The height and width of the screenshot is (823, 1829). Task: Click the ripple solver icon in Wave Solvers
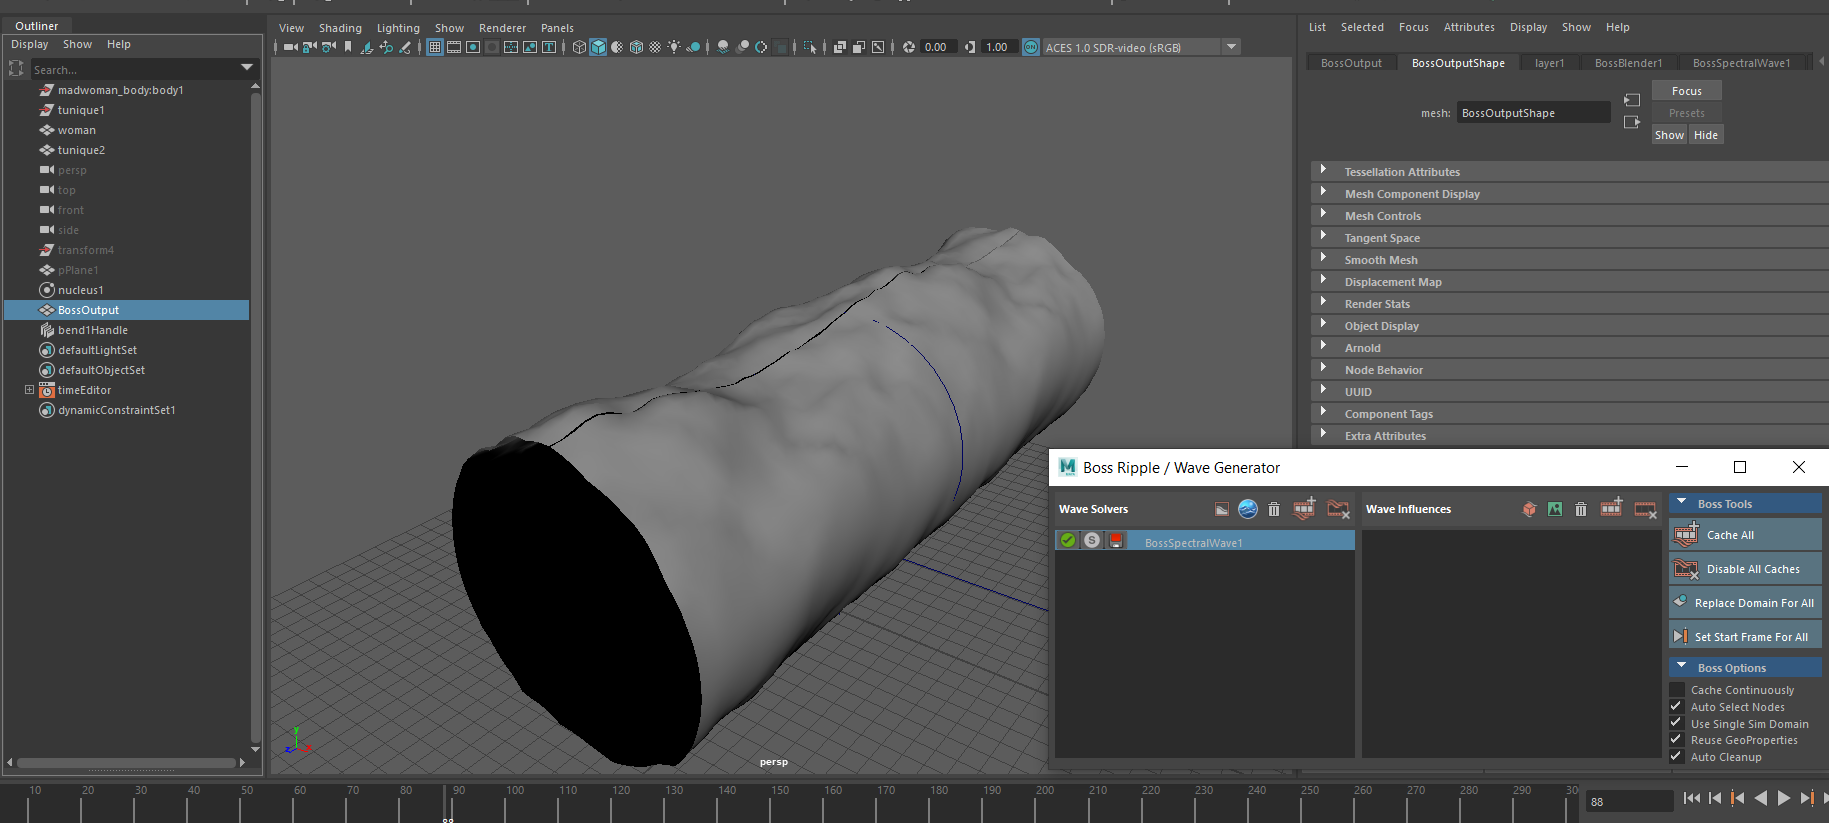1222,509
